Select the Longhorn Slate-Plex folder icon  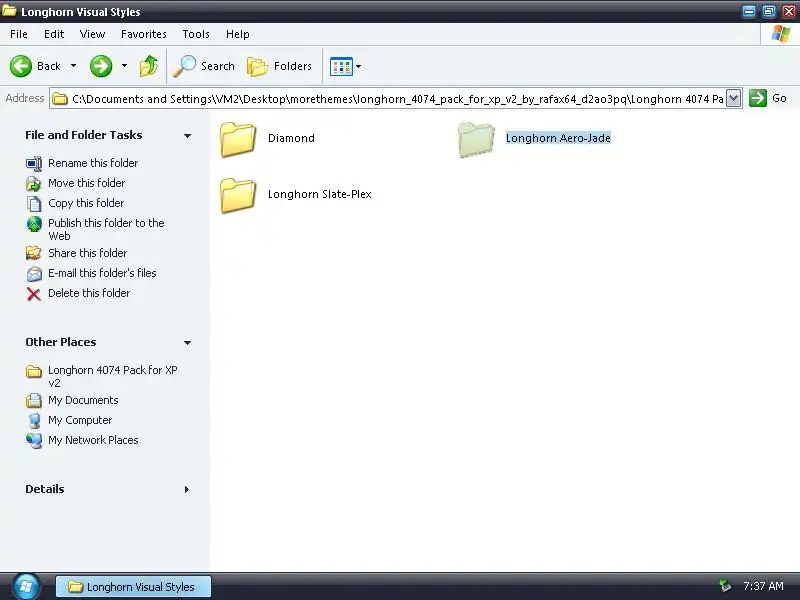pos(238,195)
